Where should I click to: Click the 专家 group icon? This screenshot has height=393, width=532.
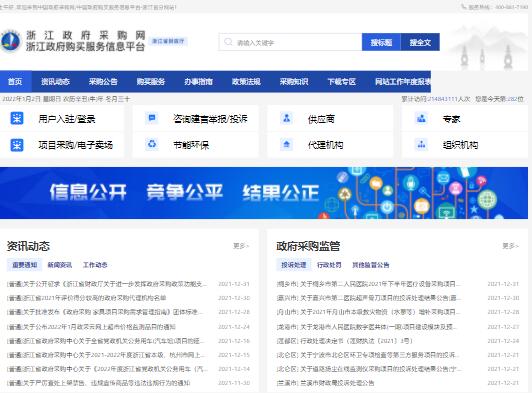(x=421, y=118)
